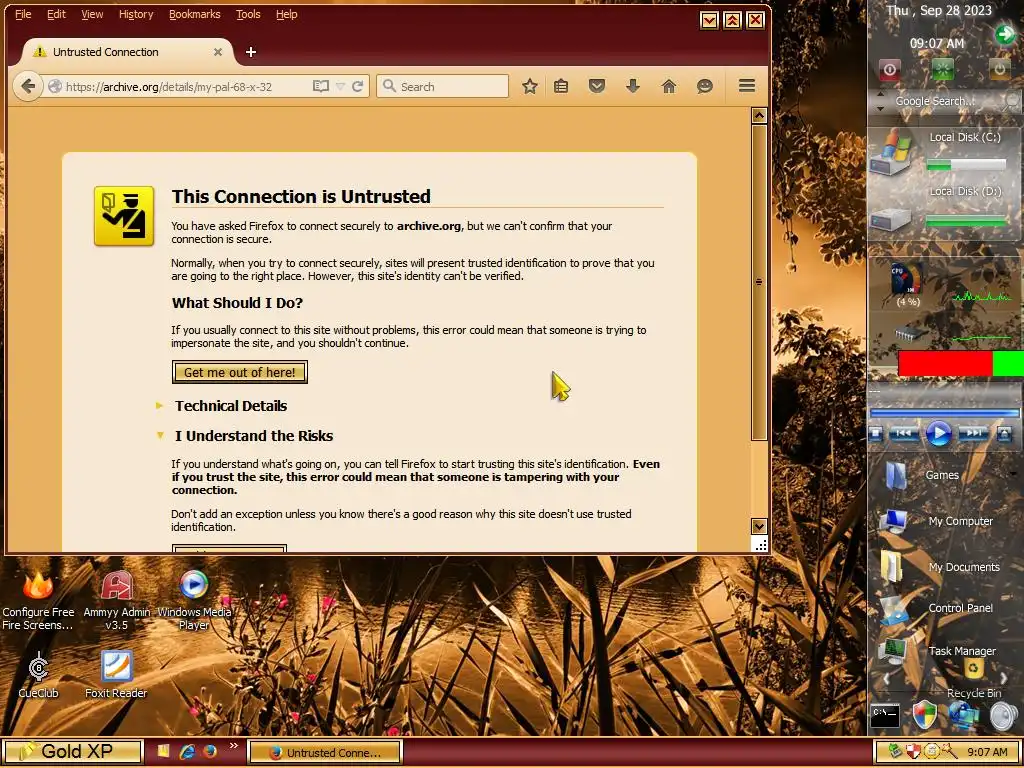Screen dimensions: 1024x768
Task: Open the Edit menu
Action: coord(56,14)
